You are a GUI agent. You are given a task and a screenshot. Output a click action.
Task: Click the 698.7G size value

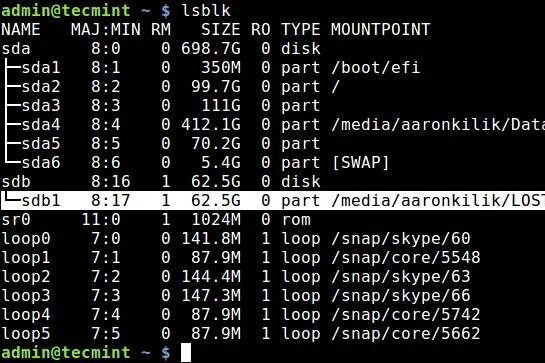tap(211, 49)
